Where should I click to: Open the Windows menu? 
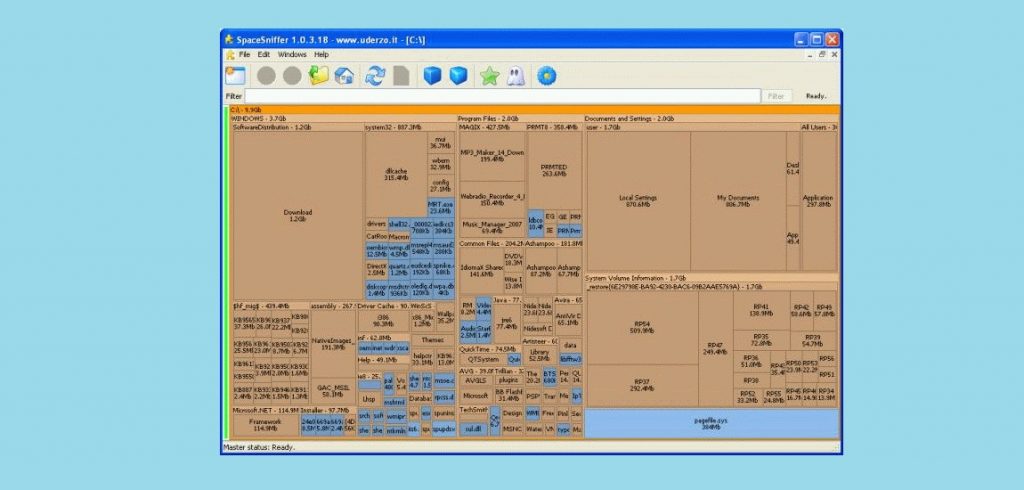[x=292, y=55]
